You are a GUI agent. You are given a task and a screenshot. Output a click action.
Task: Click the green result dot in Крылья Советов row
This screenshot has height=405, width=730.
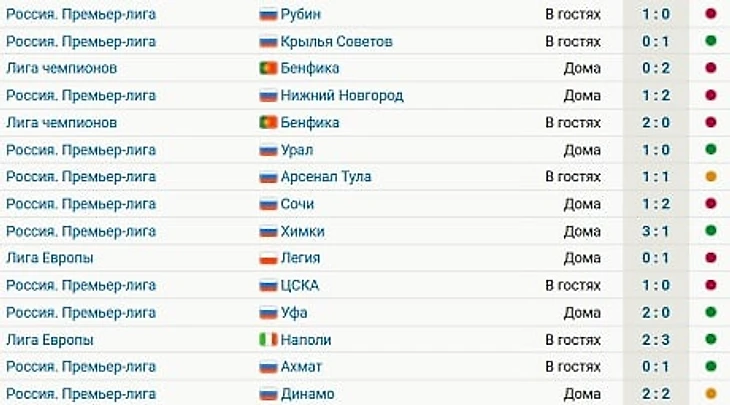(710, 41)
